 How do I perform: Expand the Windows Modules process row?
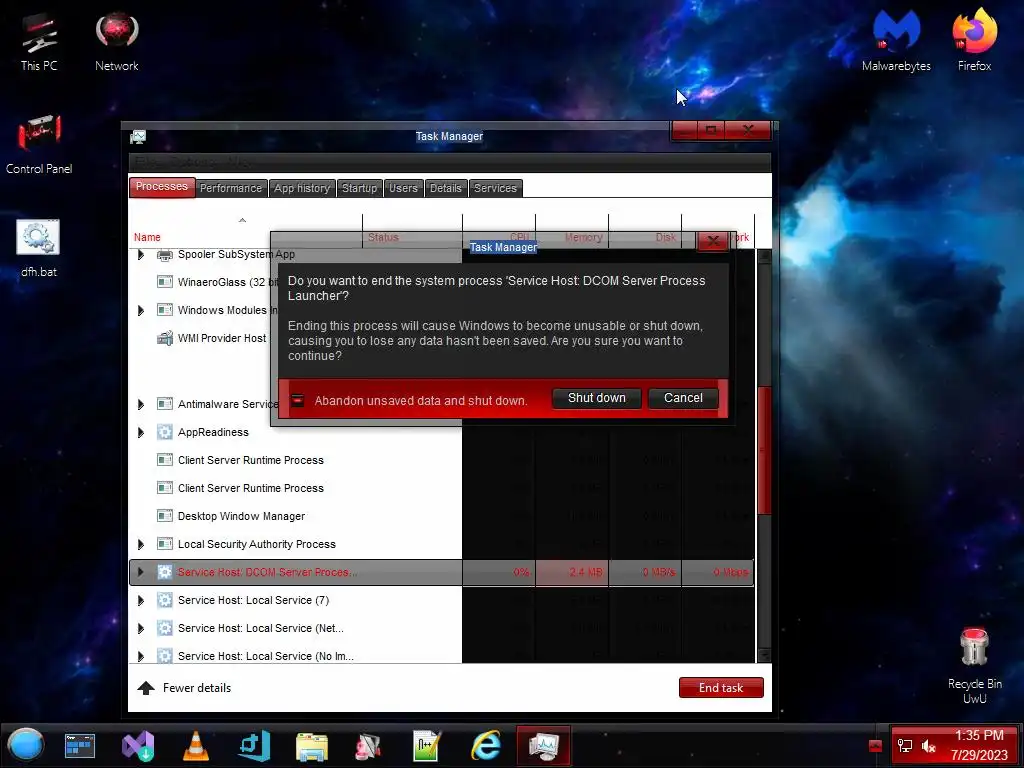coord(140,310)
